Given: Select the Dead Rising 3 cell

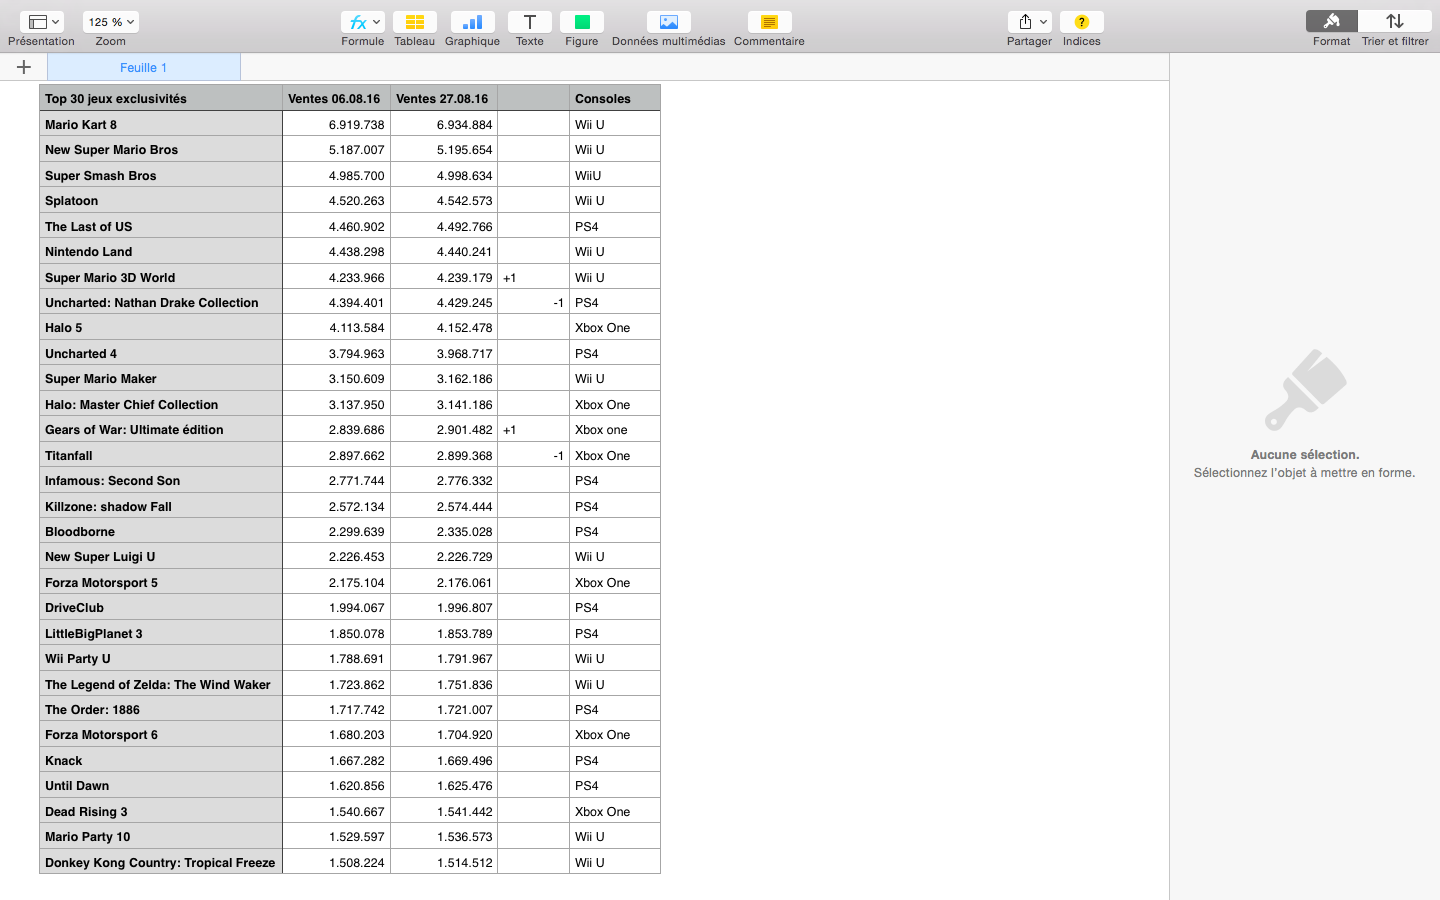Looking at the screenshot, I should [x=161, y=811].
